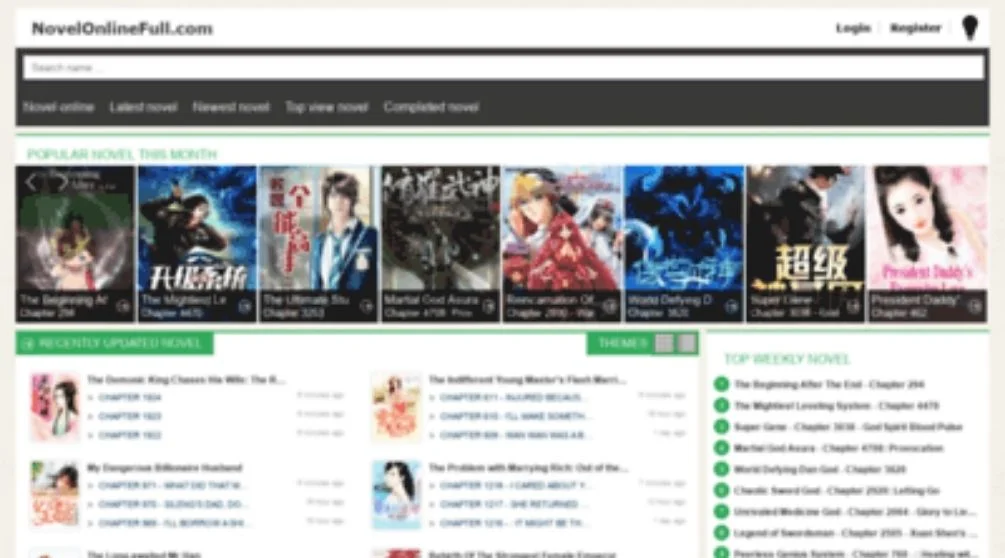Open Chapter 611 of Indifferent Young Master
The image size is (1005, 558).
click(x=511, y=397)
